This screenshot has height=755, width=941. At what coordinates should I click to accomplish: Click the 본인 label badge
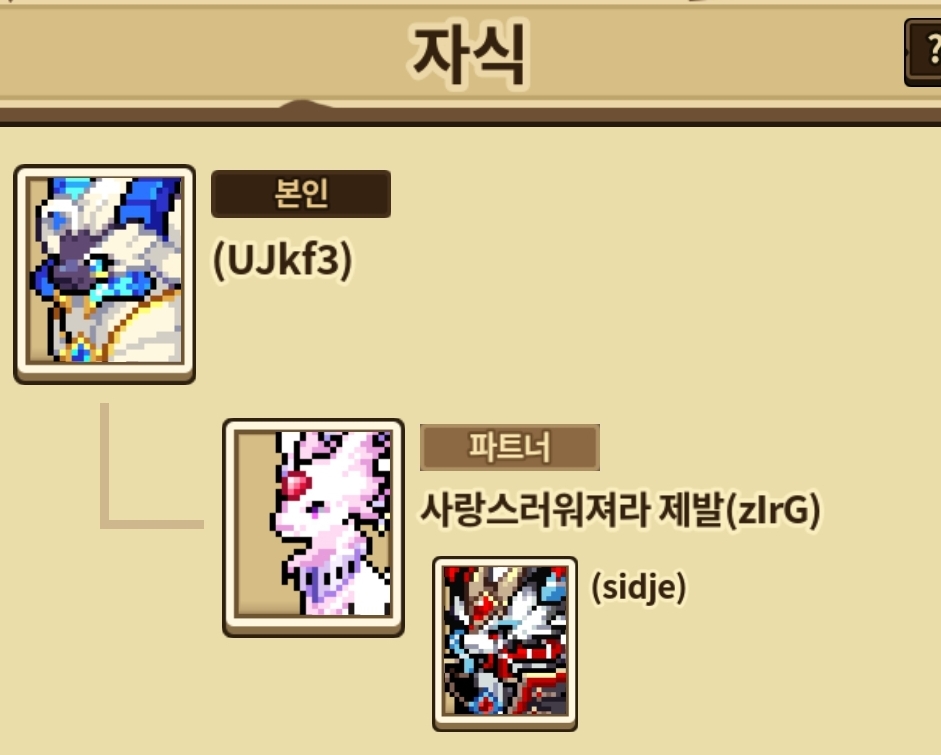pyautogui.click(x=301, y=194)
